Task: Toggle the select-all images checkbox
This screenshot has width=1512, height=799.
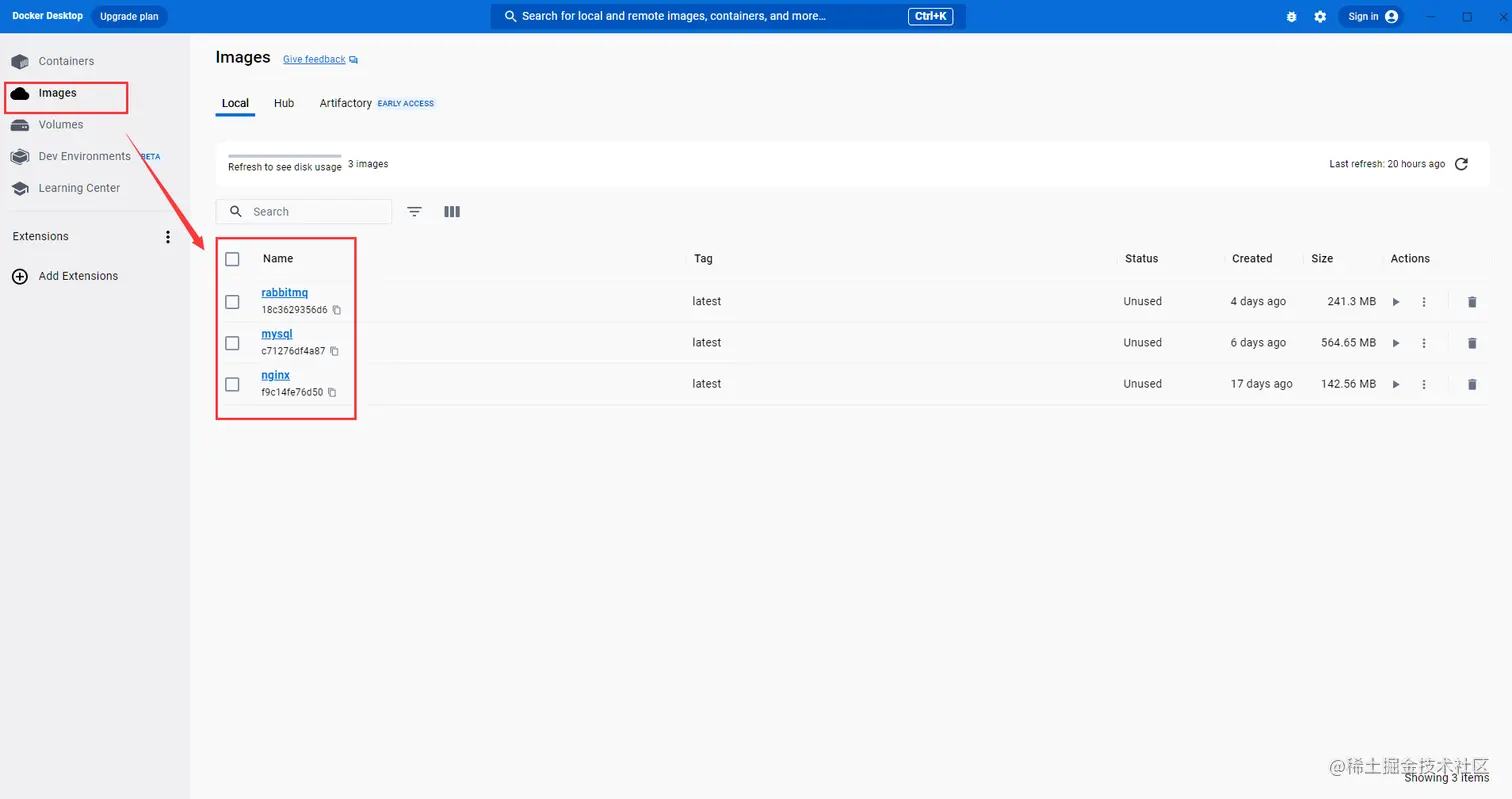Action: coord(233,259)
